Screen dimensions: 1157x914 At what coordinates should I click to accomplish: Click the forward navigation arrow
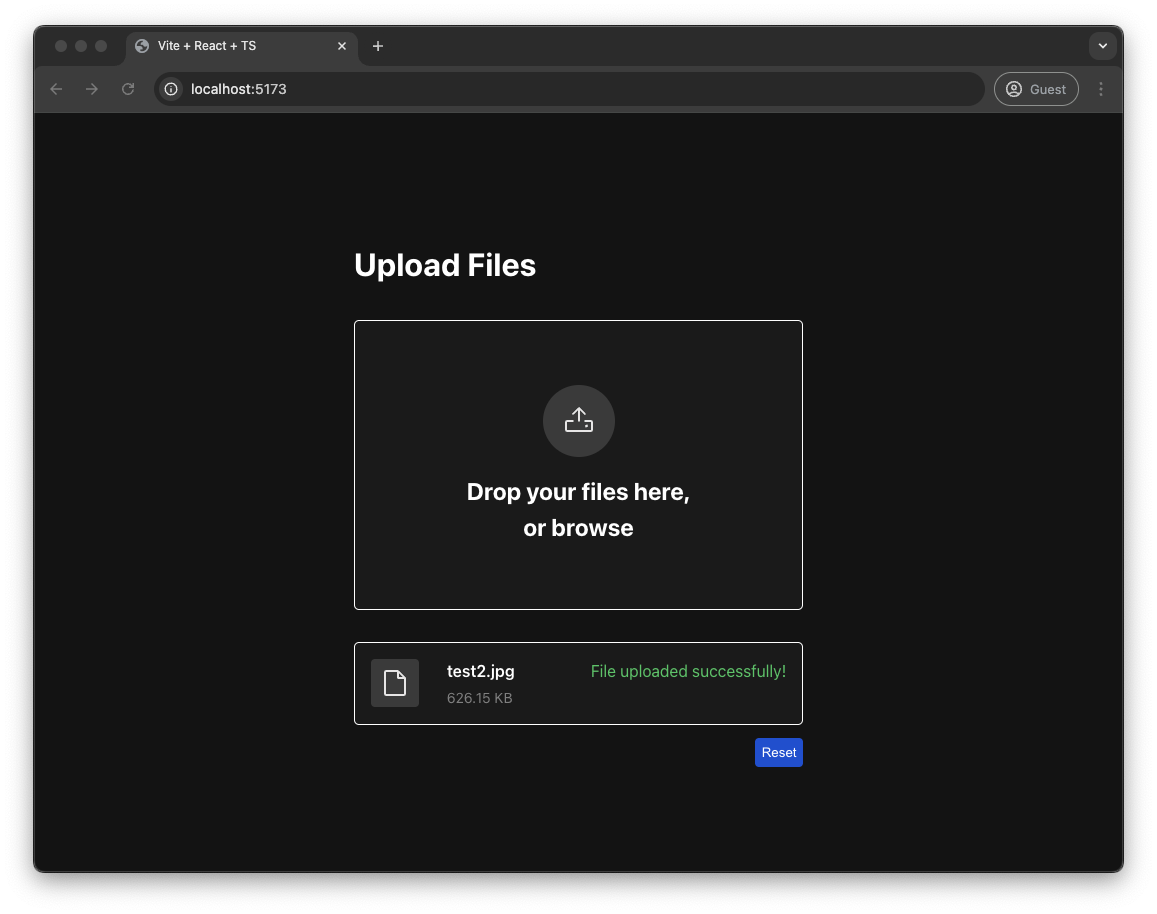(x=91, y=89)
